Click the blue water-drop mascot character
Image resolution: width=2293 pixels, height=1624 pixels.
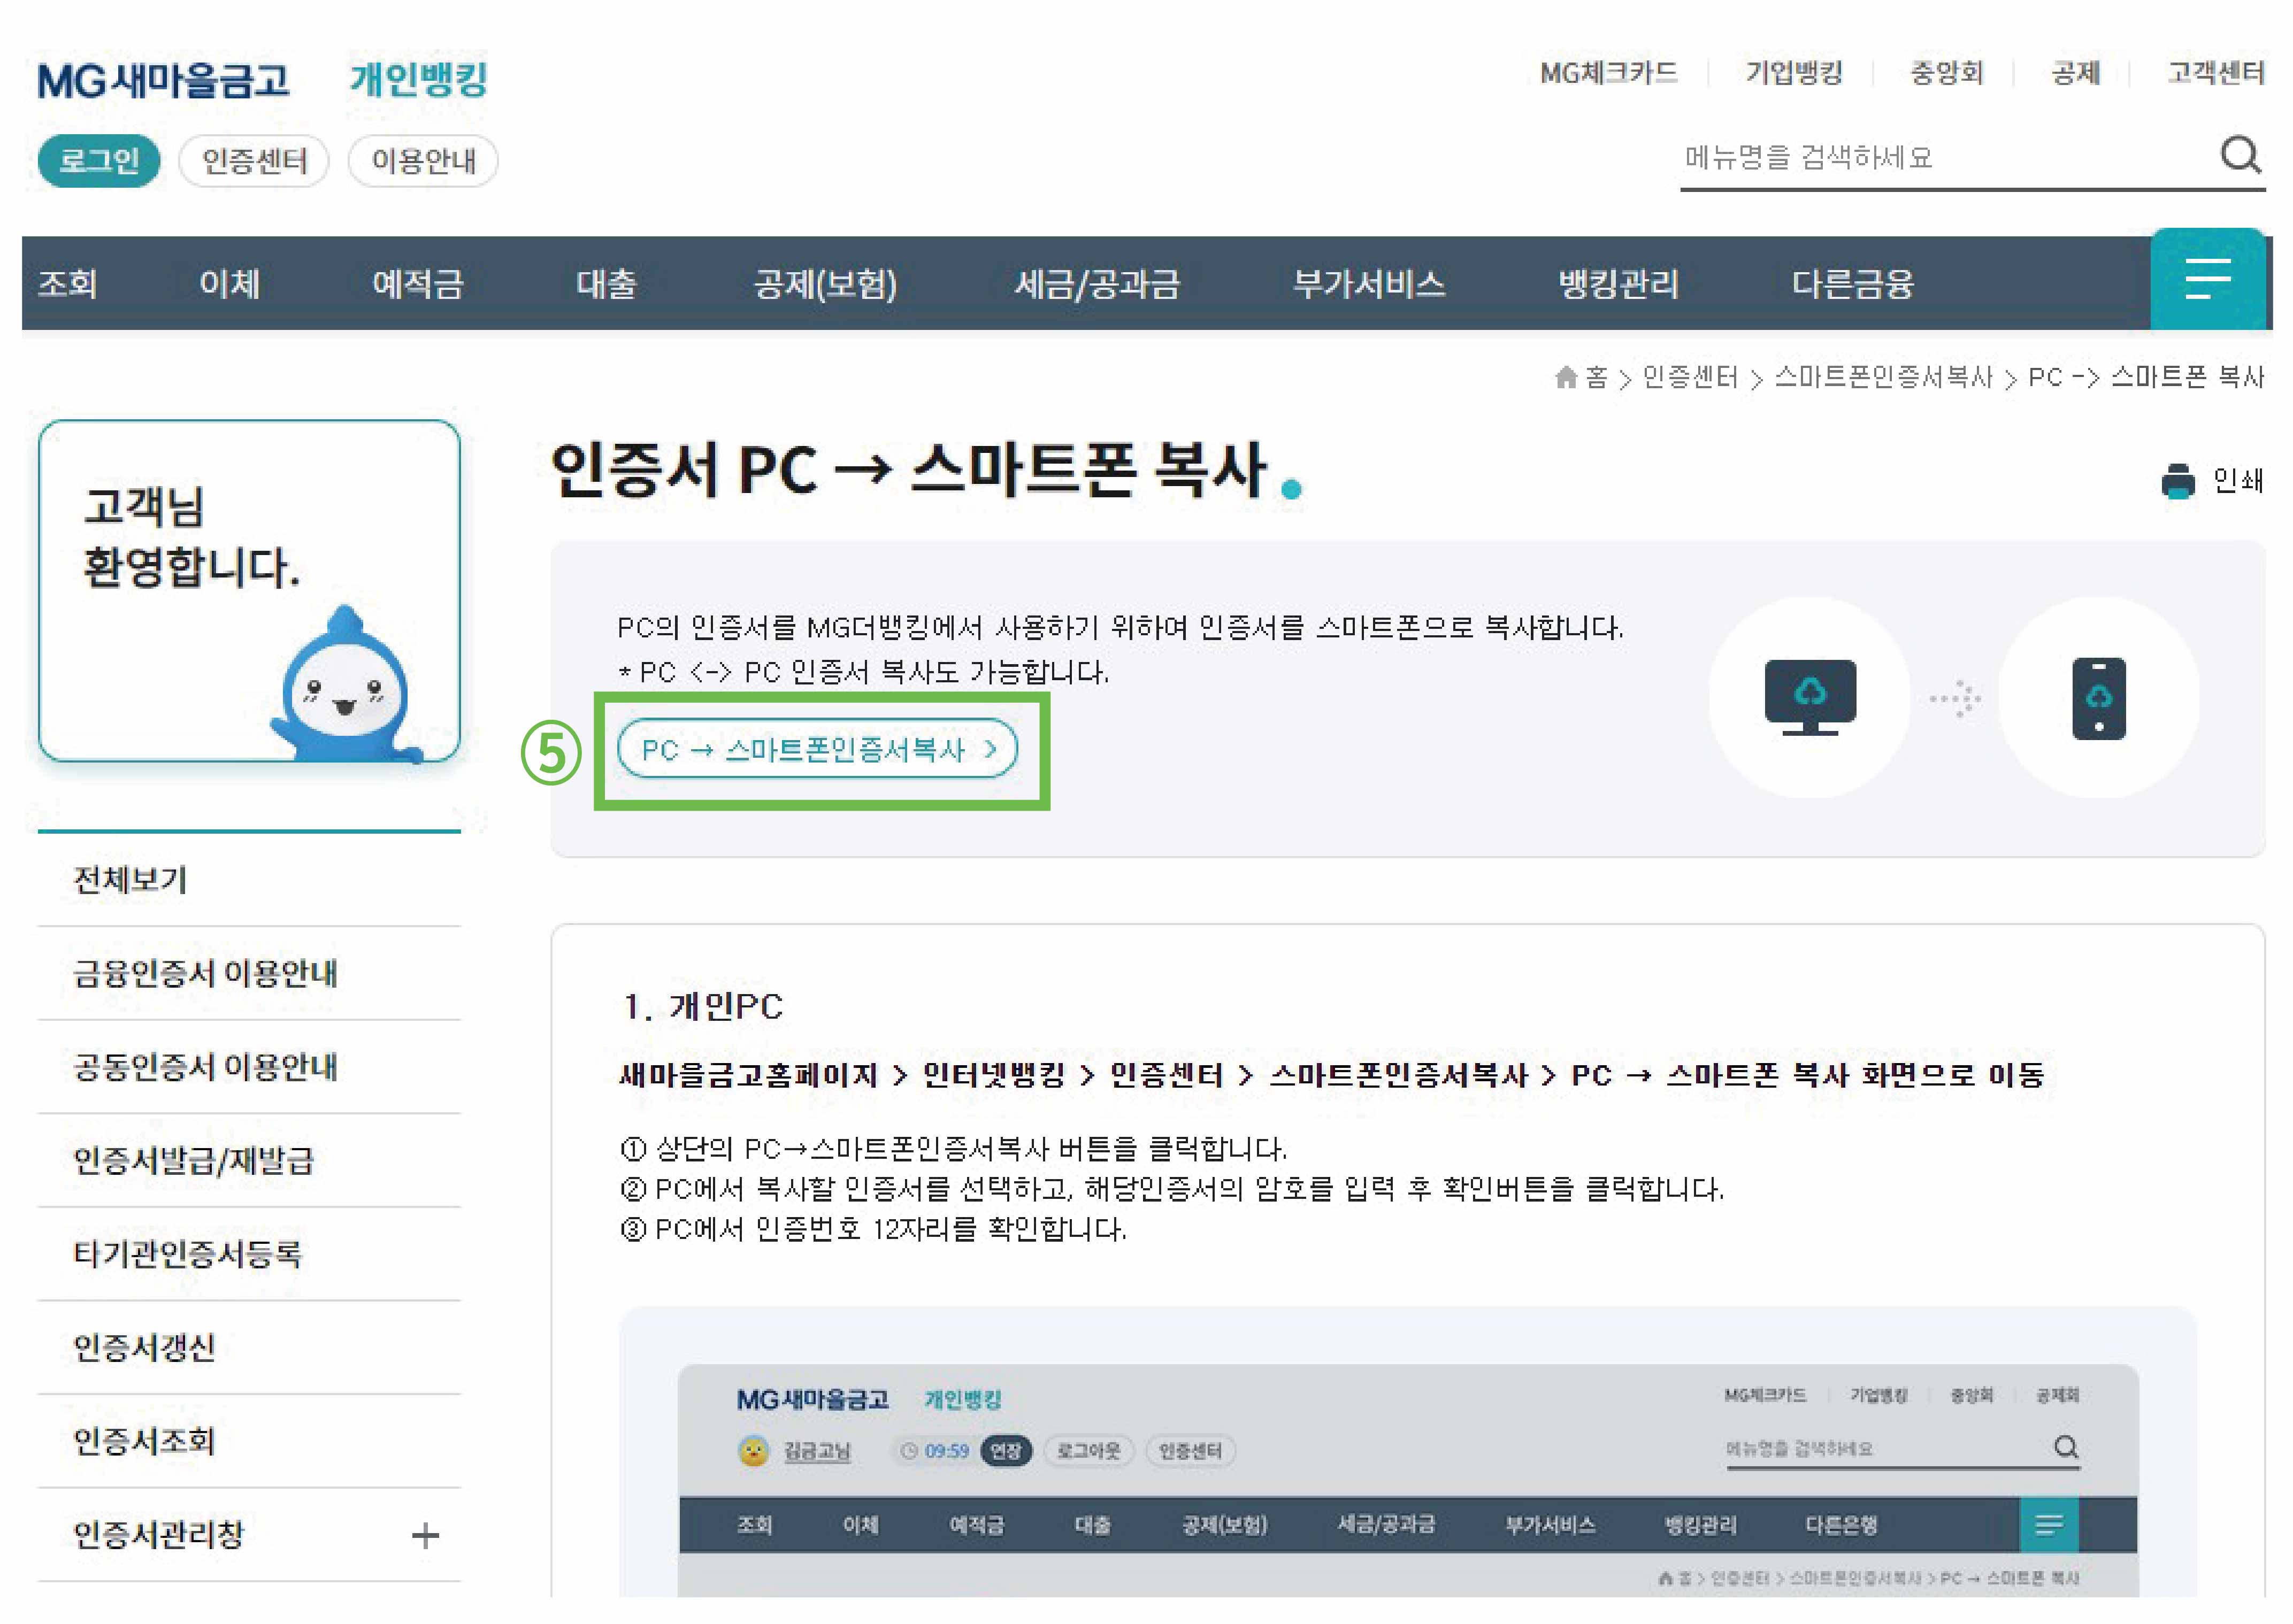[x=345, y=685]
